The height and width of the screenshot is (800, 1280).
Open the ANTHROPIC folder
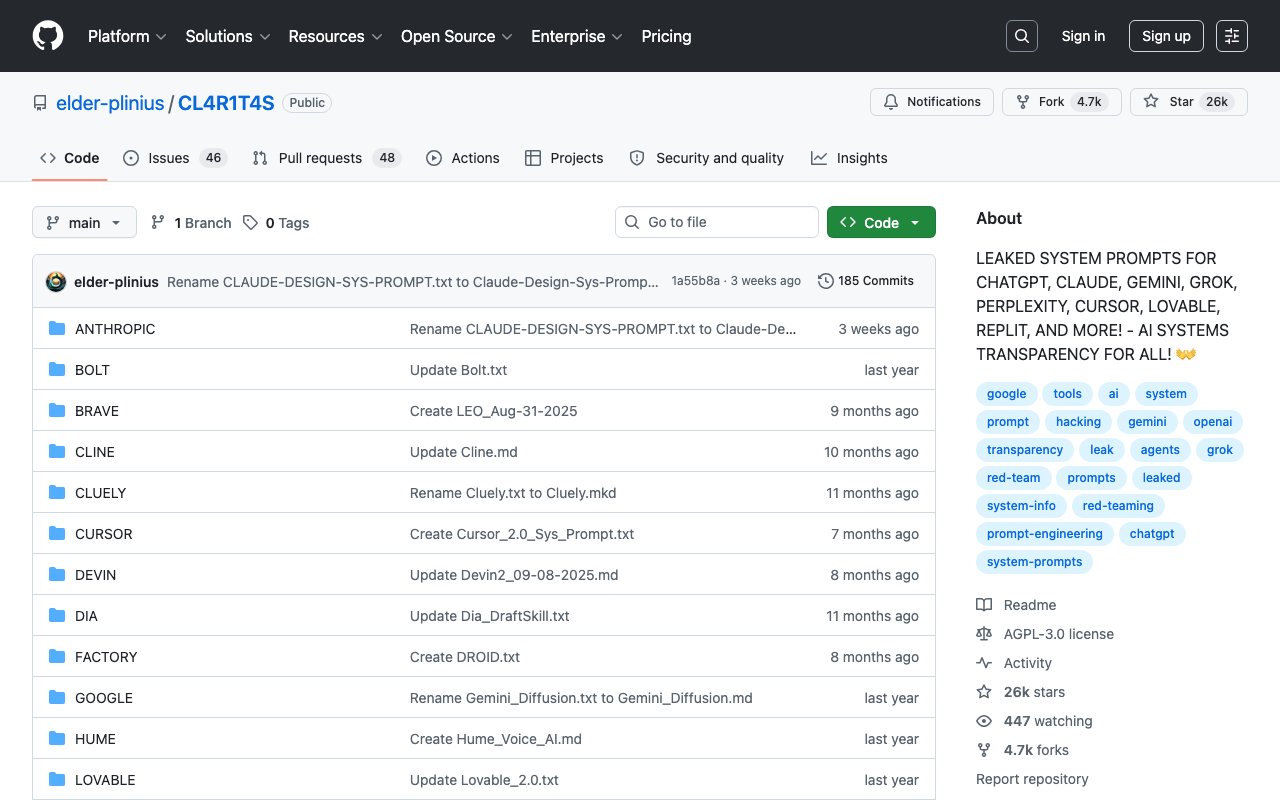pos(115,329)
